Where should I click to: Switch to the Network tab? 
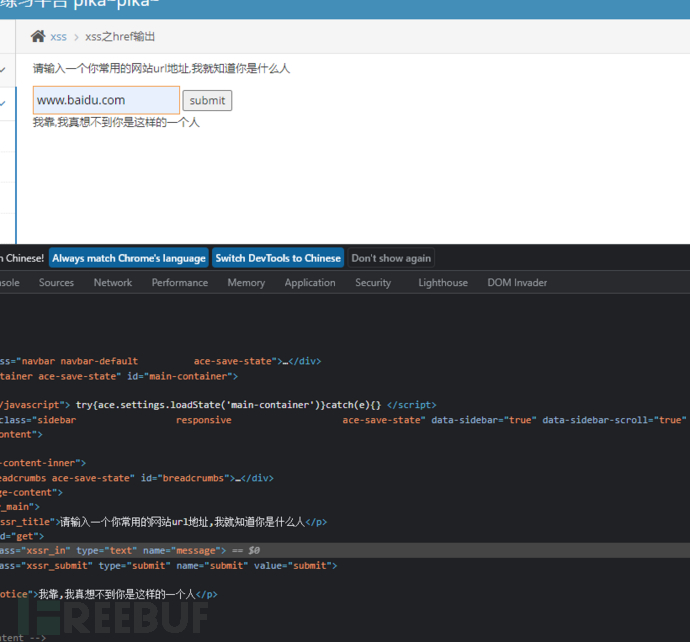click(x=113, y=282)
